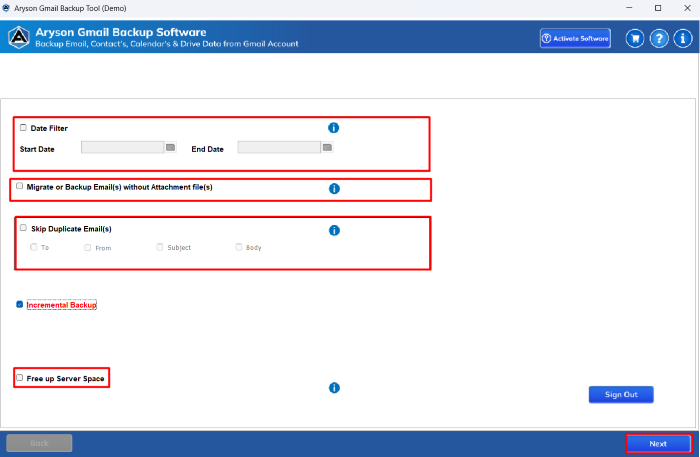Click the Aryson Gmail Backup Software heading
The height and width of the screenshot is (457, 700).
point(121,32)
